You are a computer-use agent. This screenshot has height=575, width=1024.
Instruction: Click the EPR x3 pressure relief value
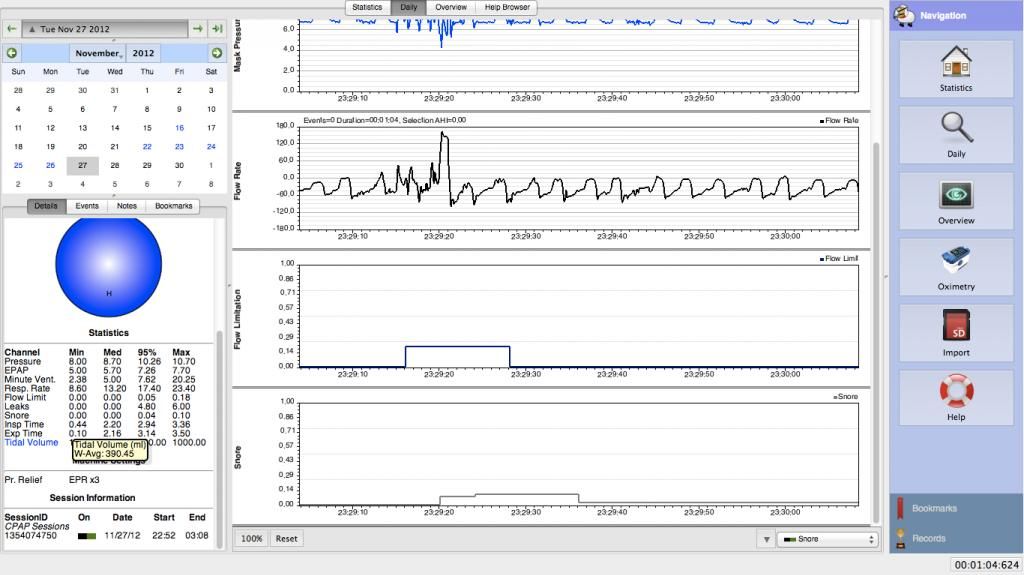84,480
